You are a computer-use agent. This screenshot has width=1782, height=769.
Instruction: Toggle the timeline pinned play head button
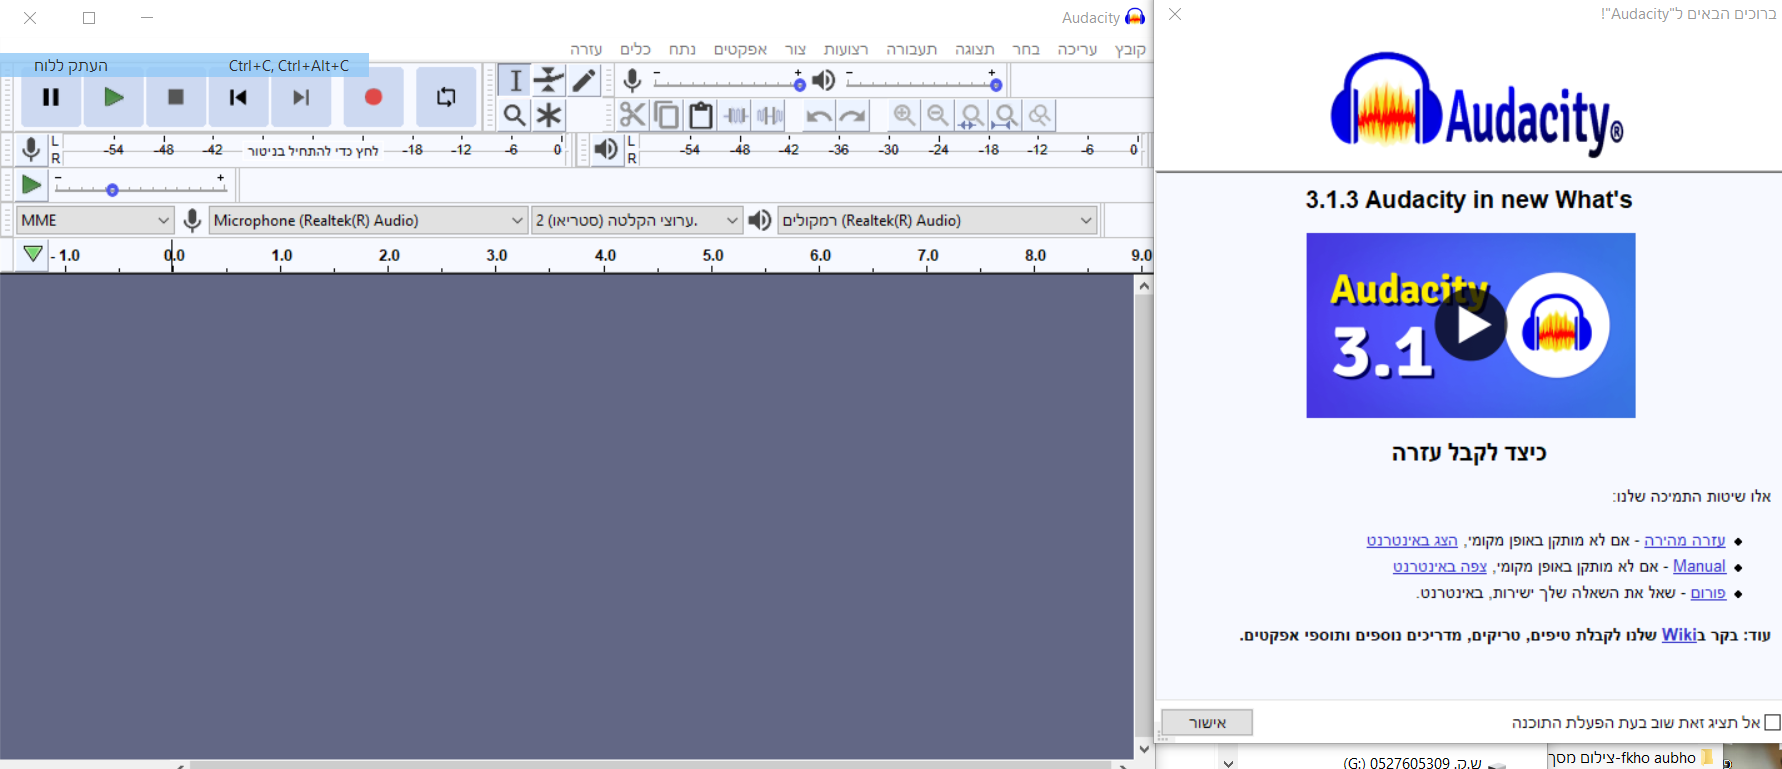click(33, 254)
